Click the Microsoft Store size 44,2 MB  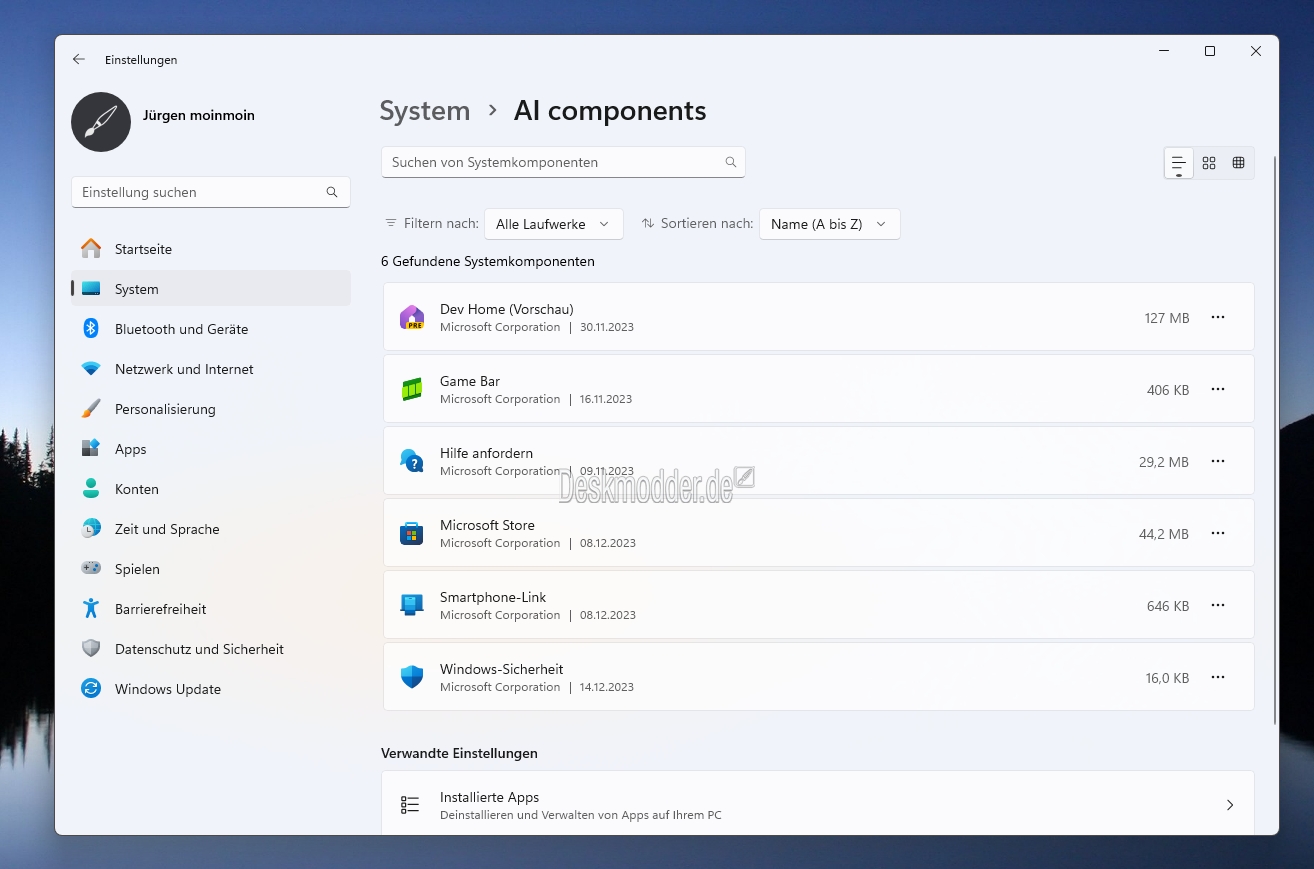(x=1164, y=534)
